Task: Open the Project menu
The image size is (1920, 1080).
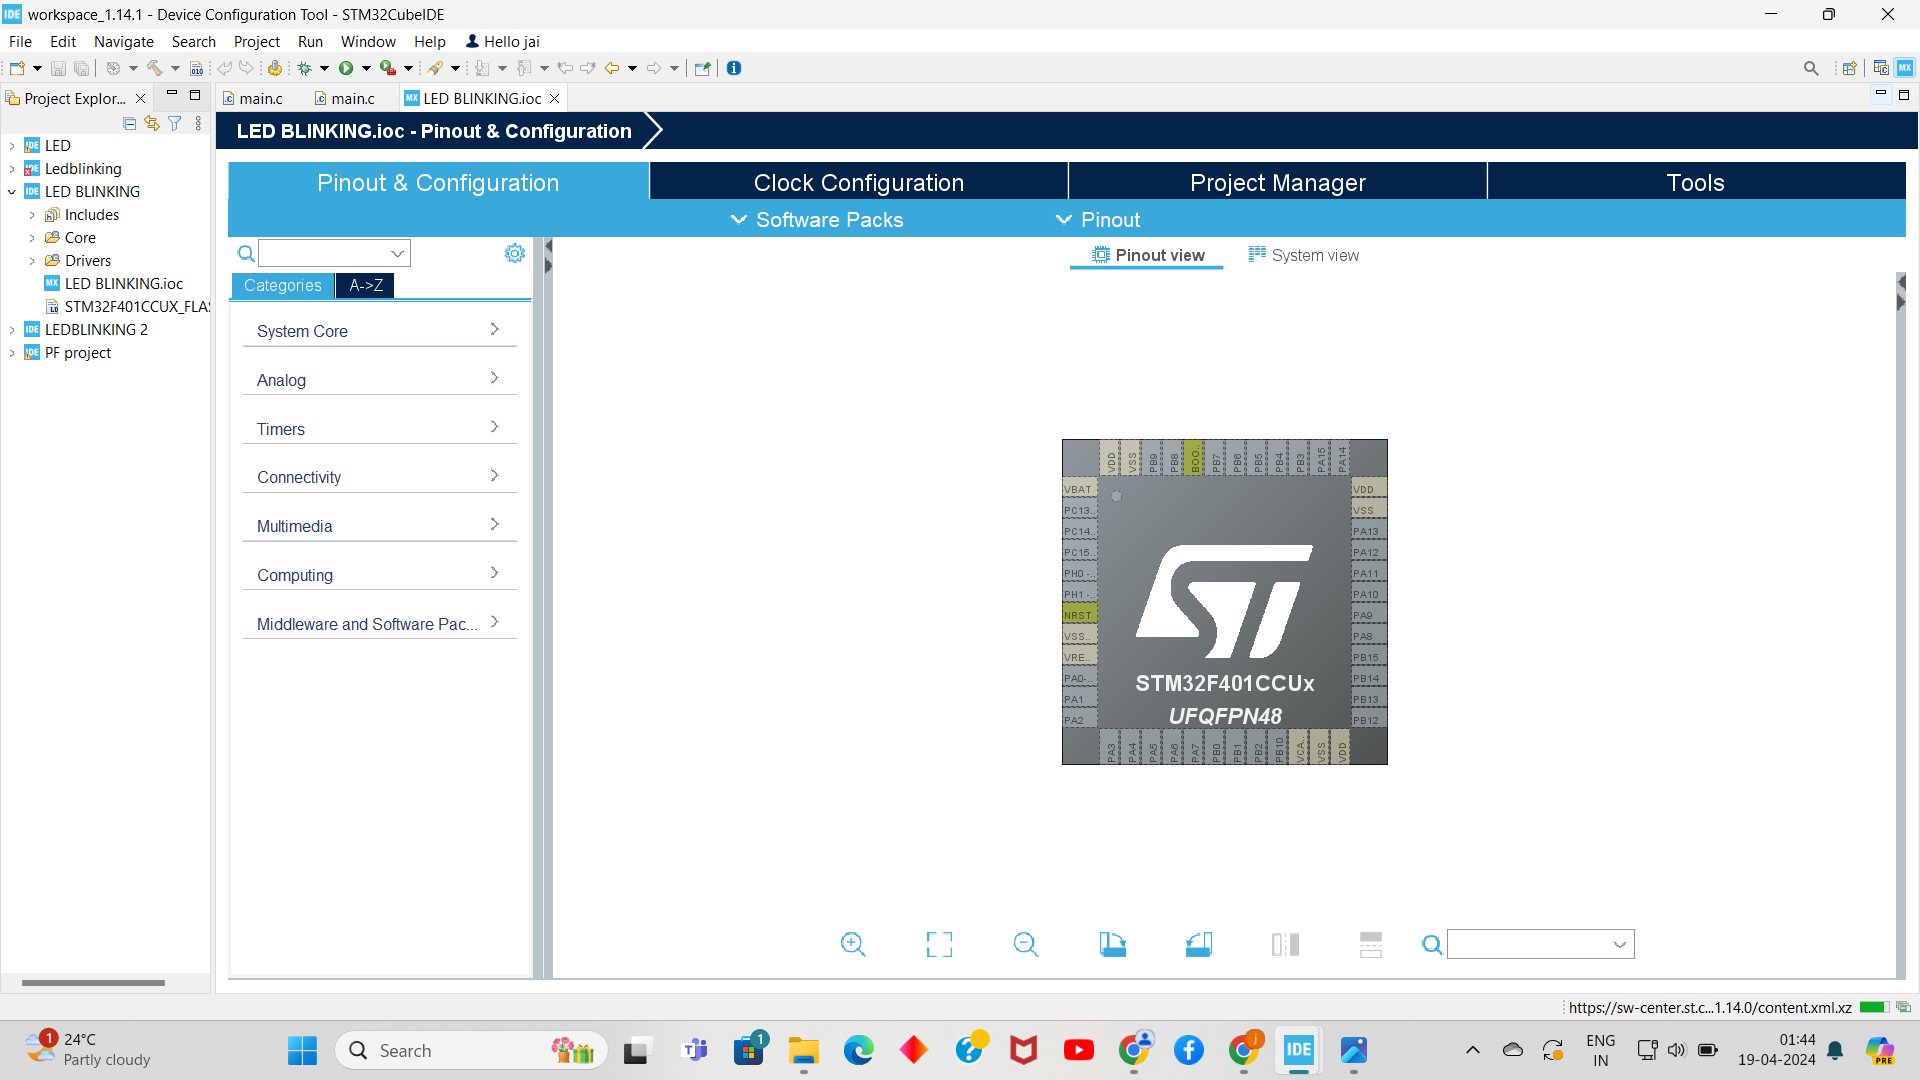Action: [x=257, y=41]
